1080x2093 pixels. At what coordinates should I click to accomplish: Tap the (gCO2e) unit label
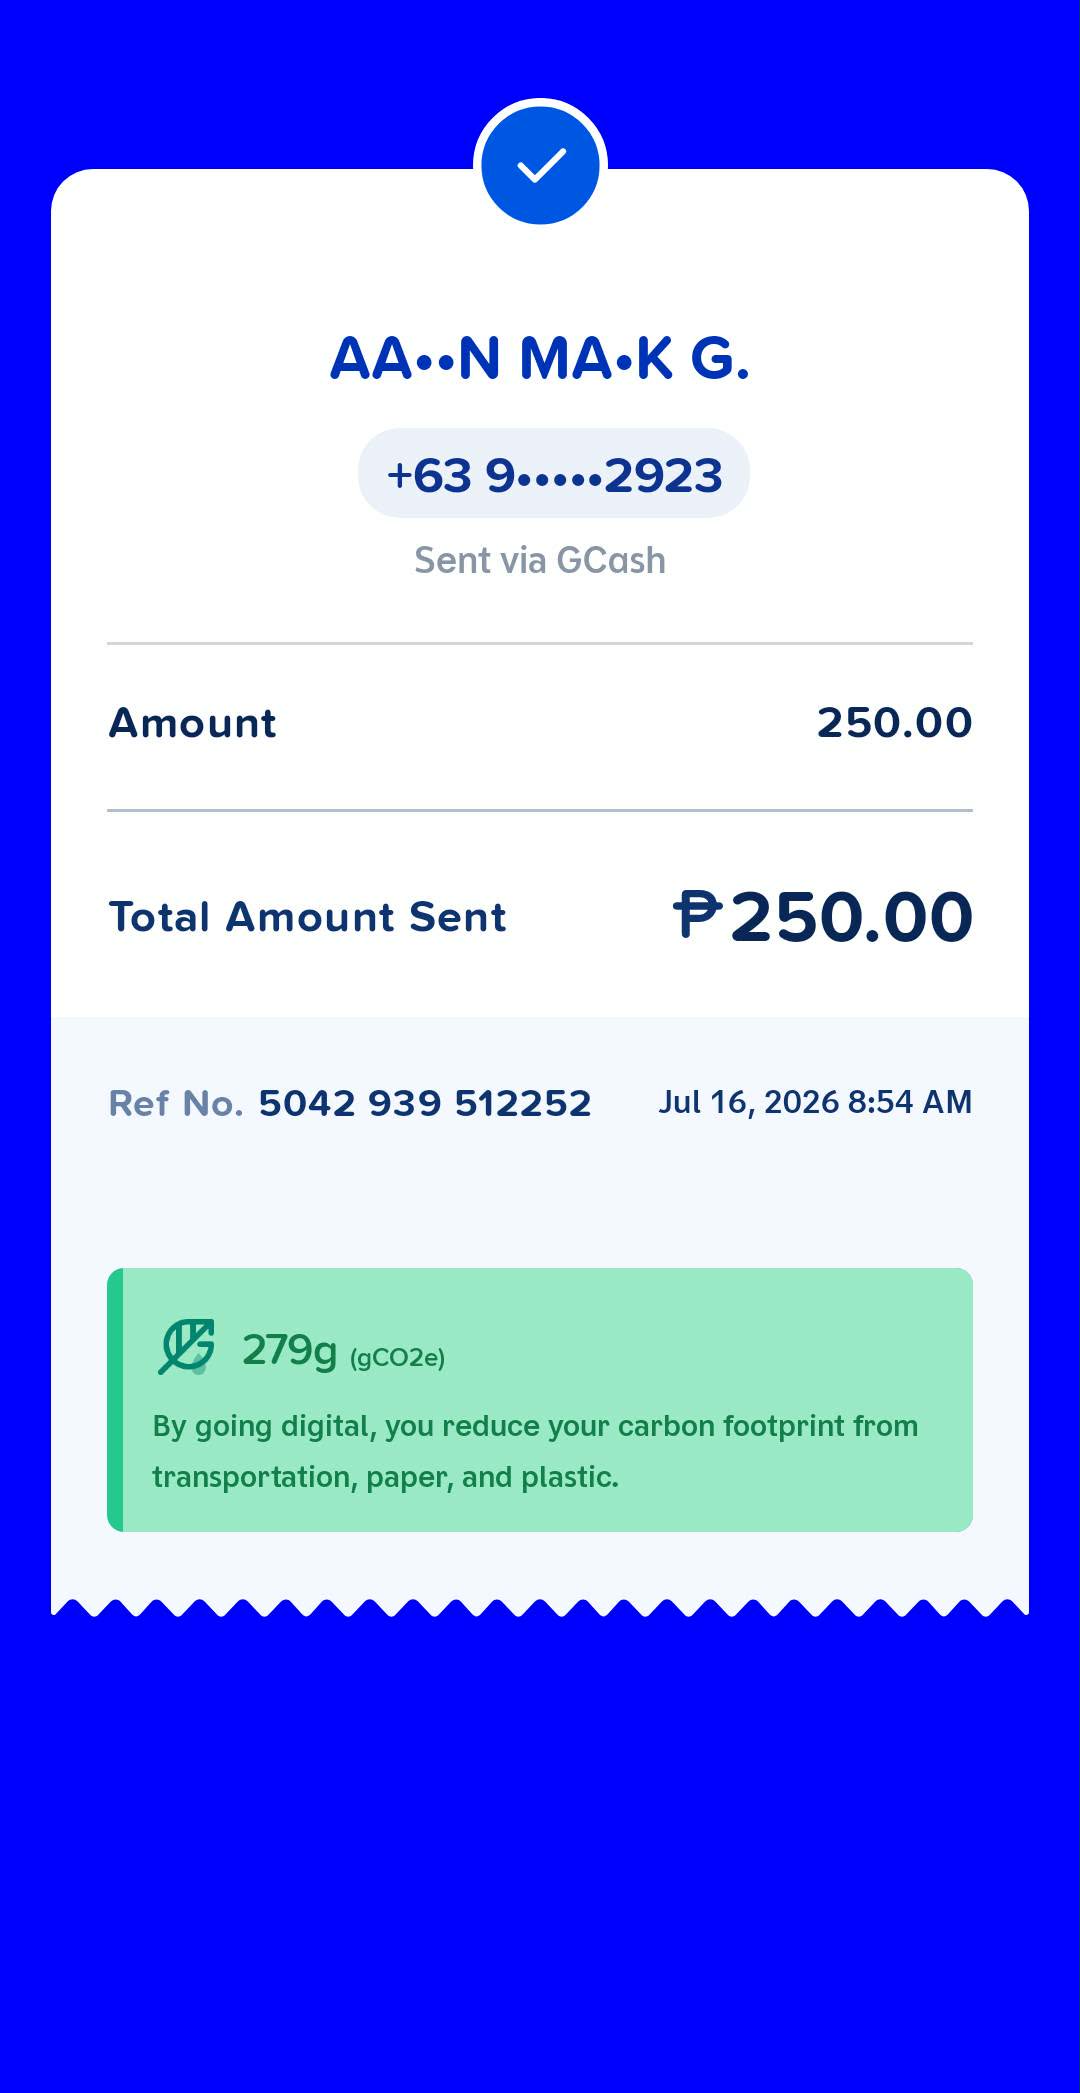click(398, 1357)
